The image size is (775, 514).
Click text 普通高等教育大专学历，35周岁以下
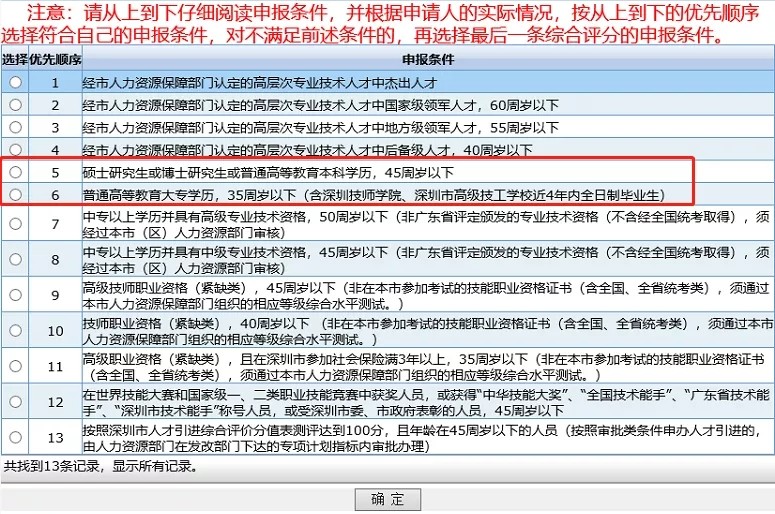[189, 195]
